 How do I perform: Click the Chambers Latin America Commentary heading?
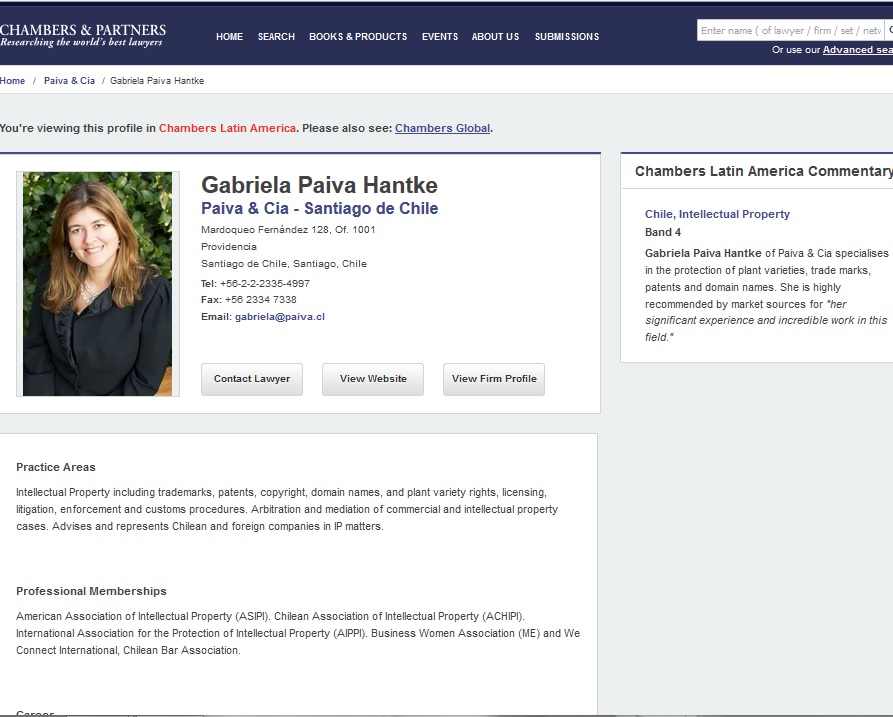coord(764,171)
